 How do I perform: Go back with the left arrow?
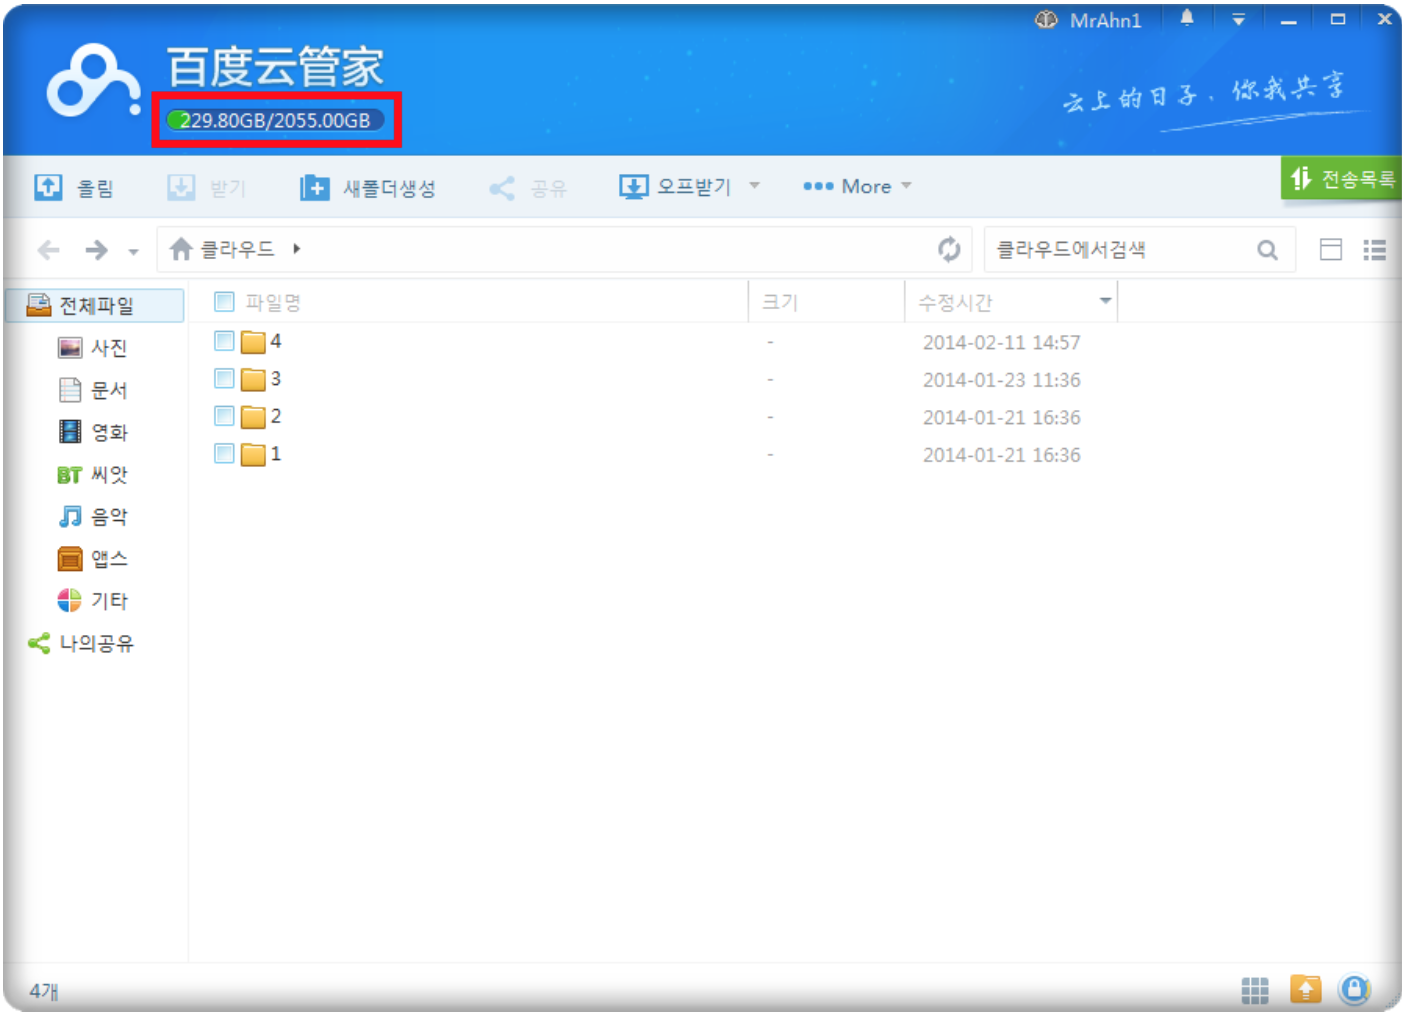[49, 250]
